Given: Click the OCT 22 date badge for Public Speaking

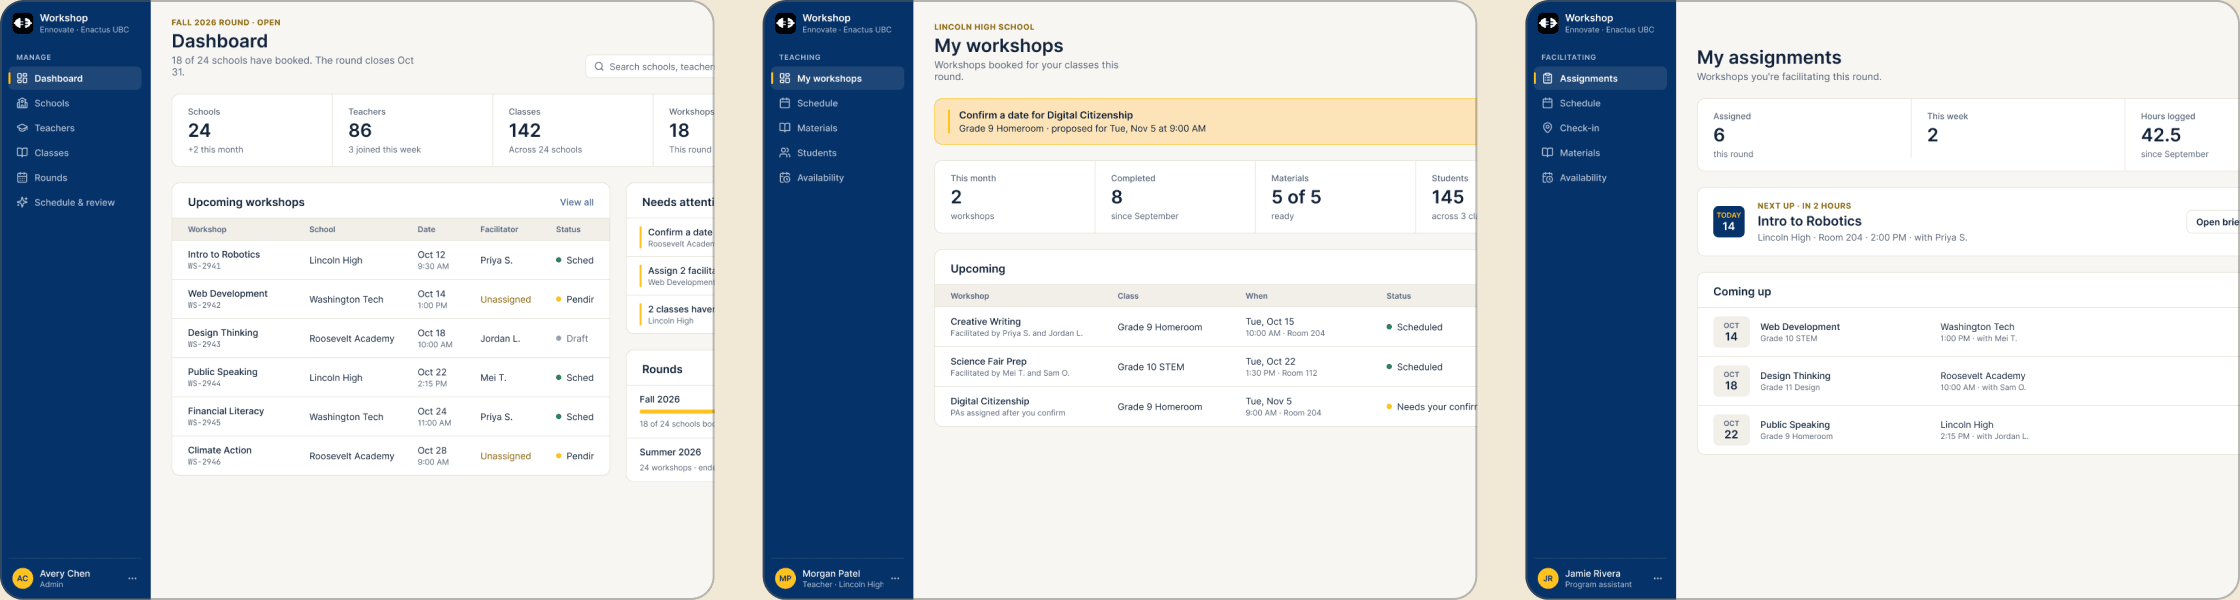Looking at the screenshot, I should (1731, 430).
